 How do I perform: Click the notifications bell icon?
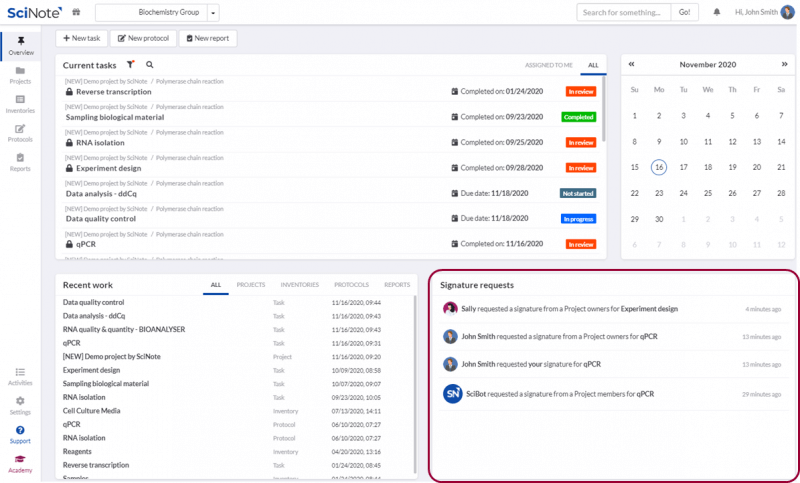point(716,12)
